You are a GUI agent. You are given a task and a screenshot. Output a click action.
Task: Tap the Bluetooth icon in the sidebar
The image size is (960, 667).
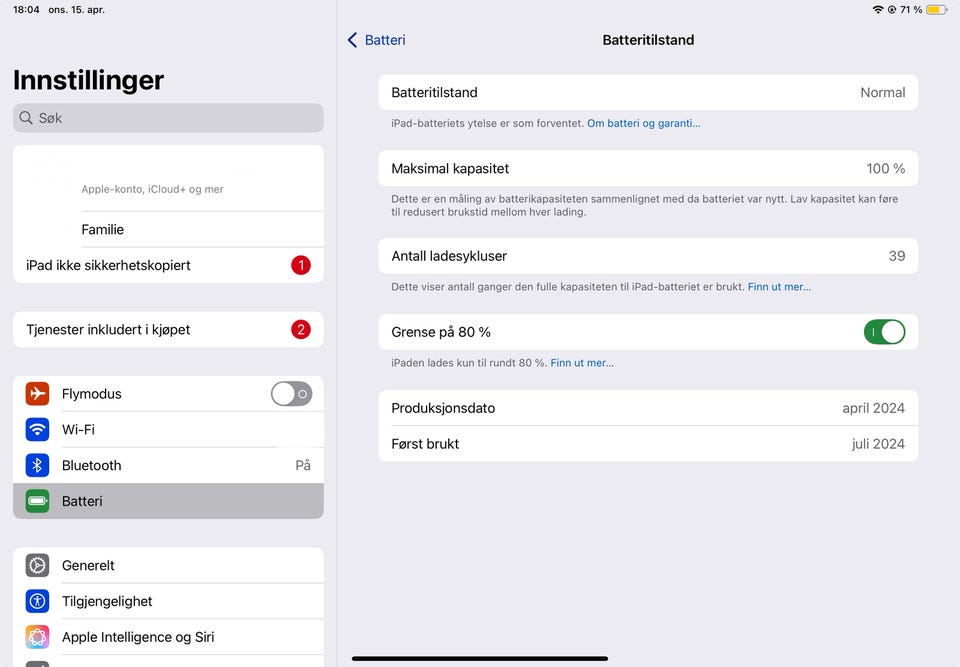tap(37, 465)
